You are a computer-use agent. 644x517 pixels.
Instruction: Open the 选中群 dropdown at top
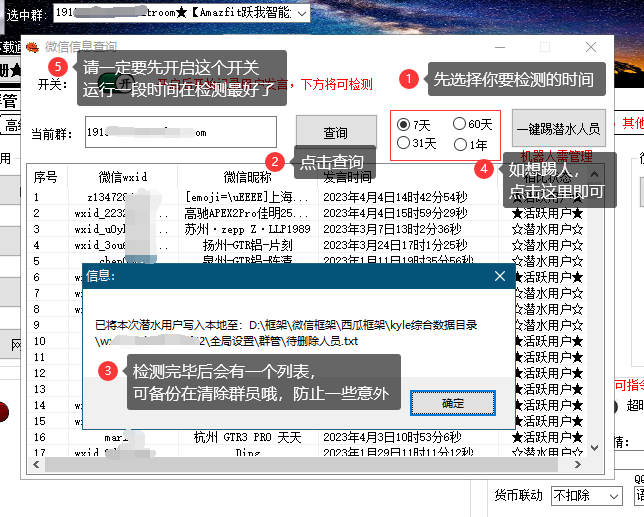302,14
